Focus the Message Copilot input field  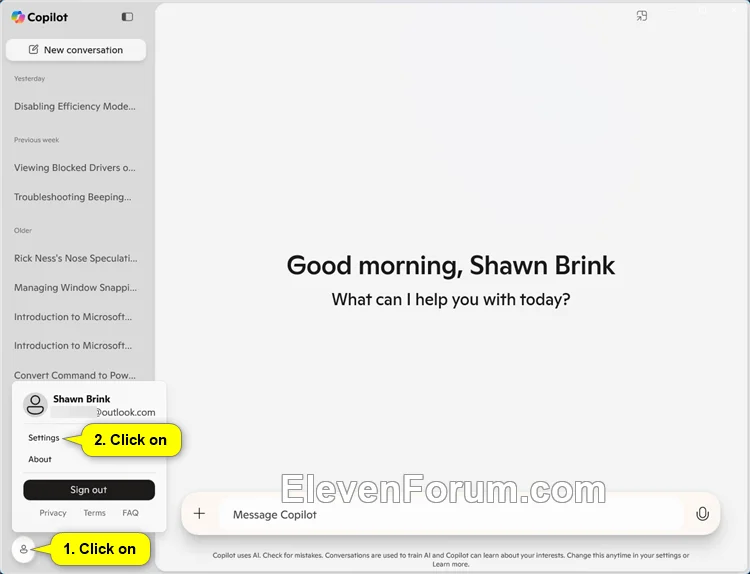450,515
